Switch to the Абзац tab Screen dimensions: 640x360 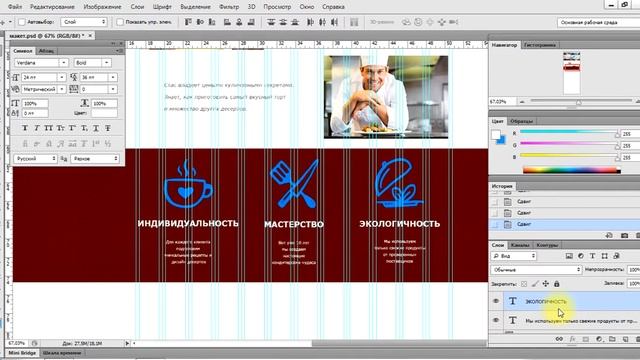click(x=46, y=51)
